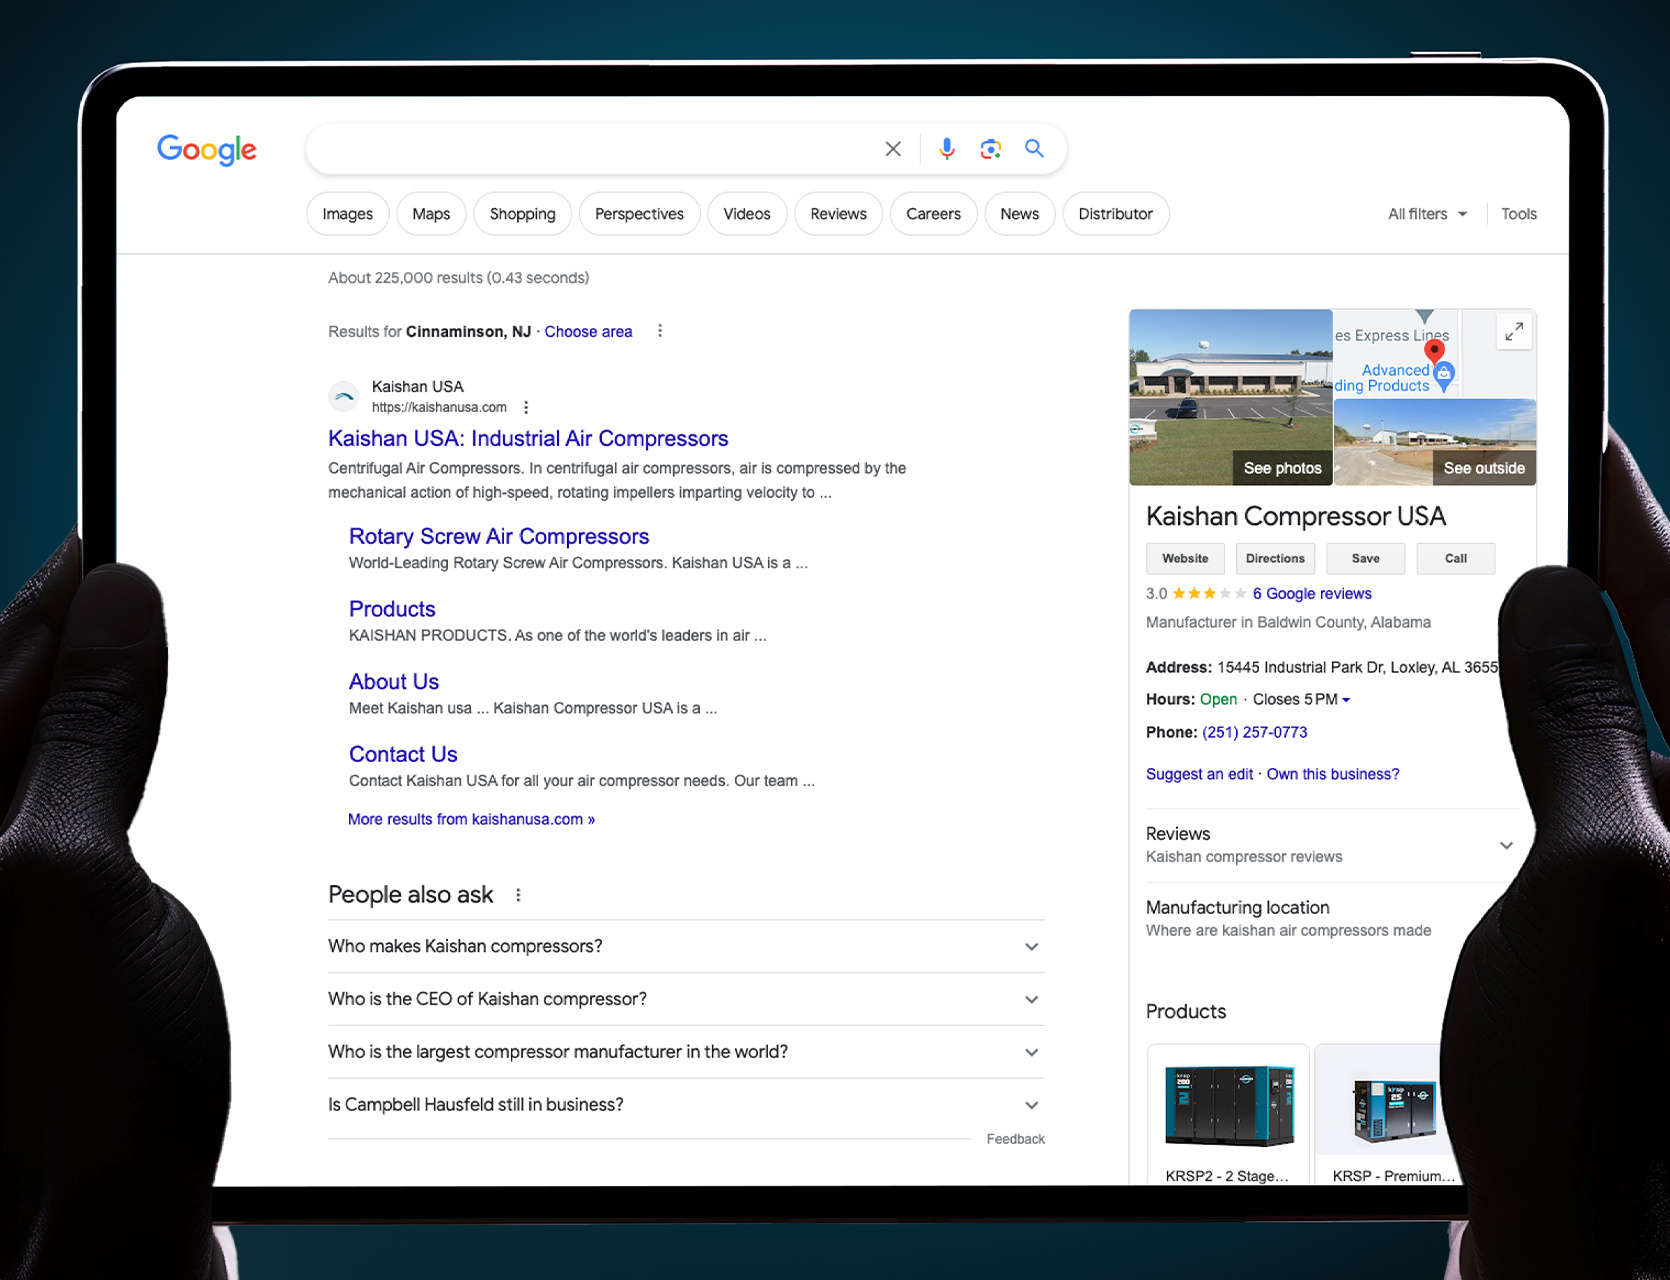This screenshot has width=1670, height=1280.
Task: Select the Reviews filter chip
Action: click(x=838, y=214)
